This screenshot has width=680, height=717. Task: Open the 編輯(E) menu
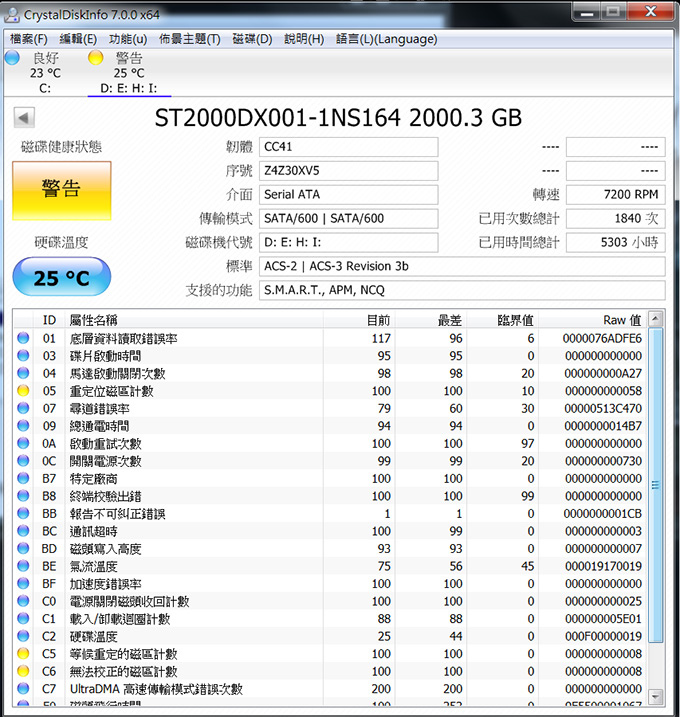tap(78, 39)
